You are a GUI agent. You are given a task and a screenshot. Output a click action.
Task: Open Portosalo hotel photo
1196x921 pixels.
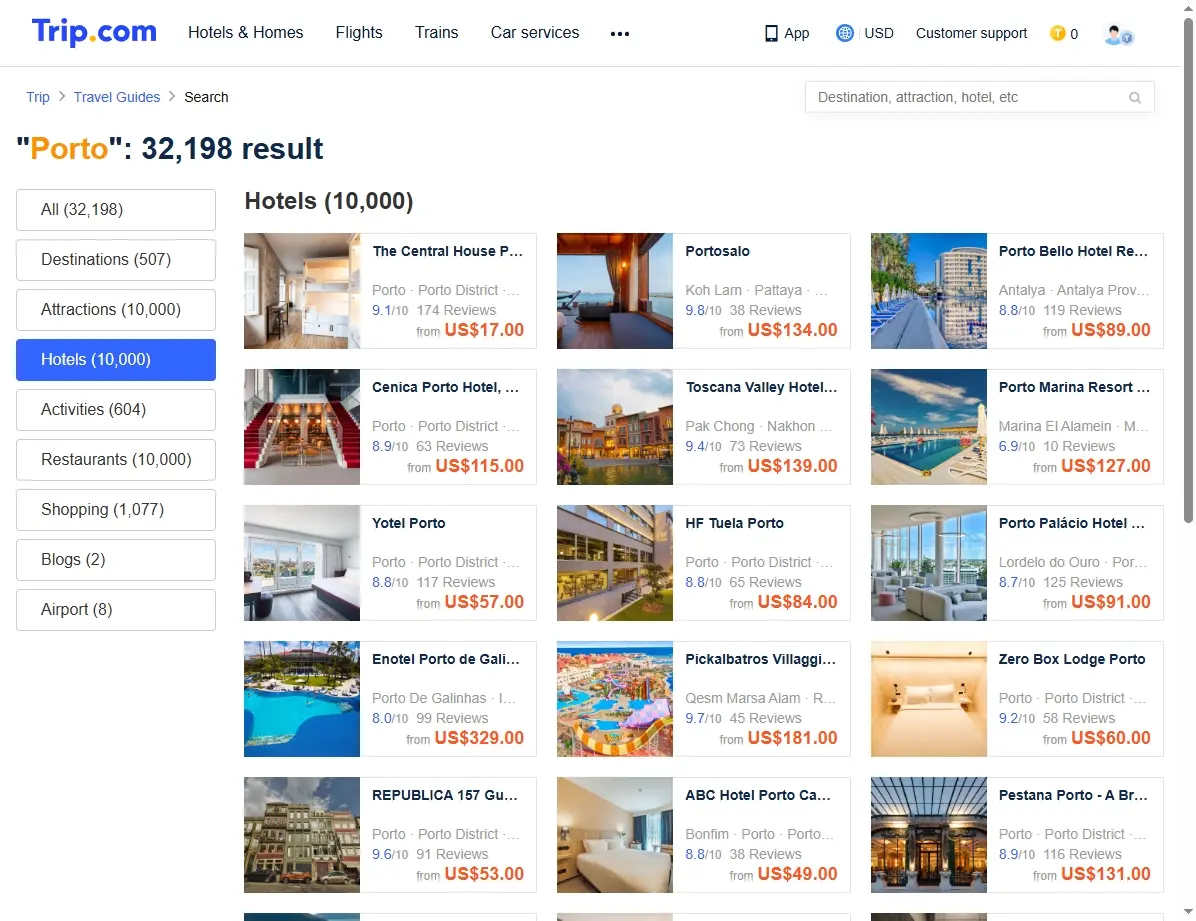(x=615, y=291)
